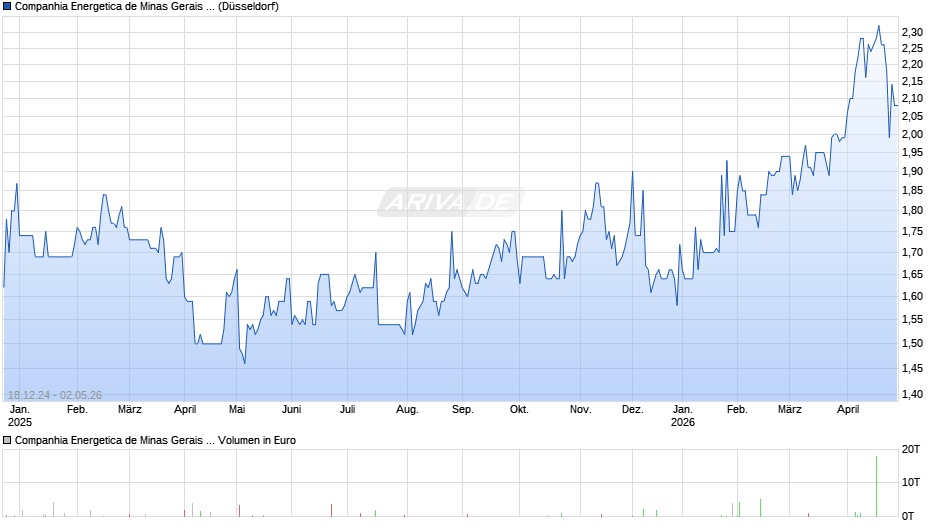Click the price axis label 1,70
The image size is (940, 526).
point(912,253)
